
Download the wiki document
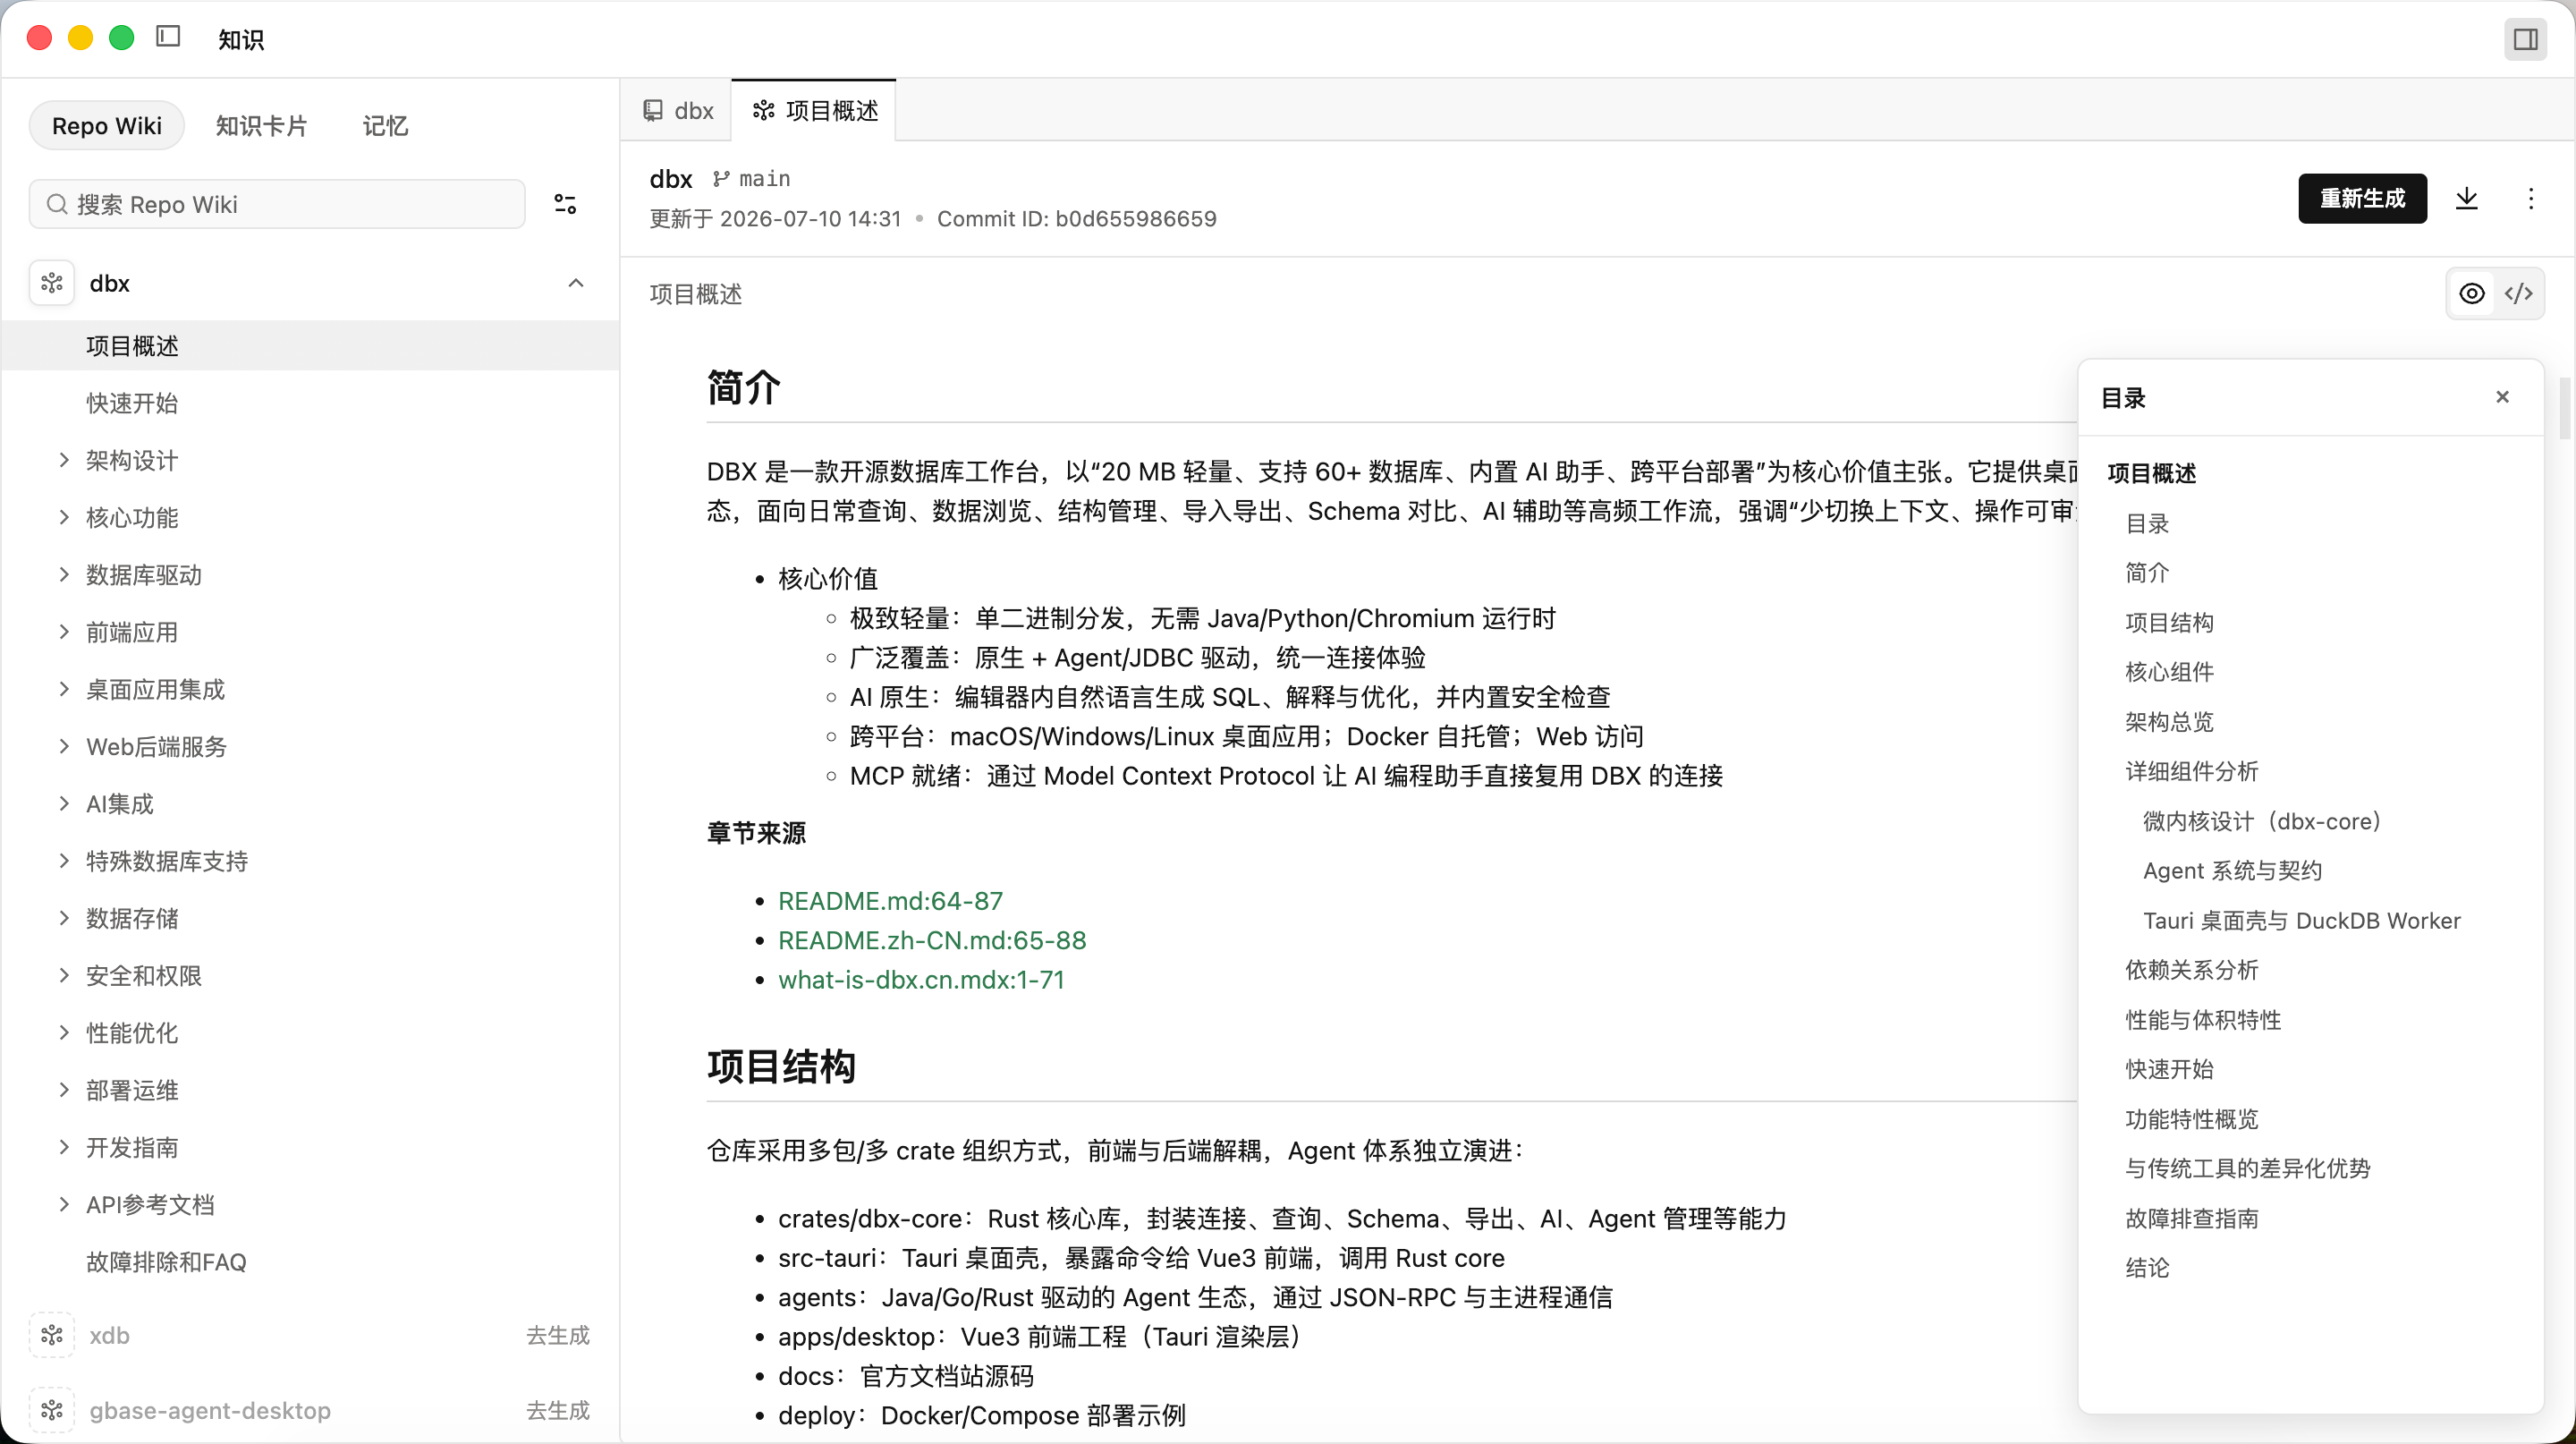point(2467,198)
